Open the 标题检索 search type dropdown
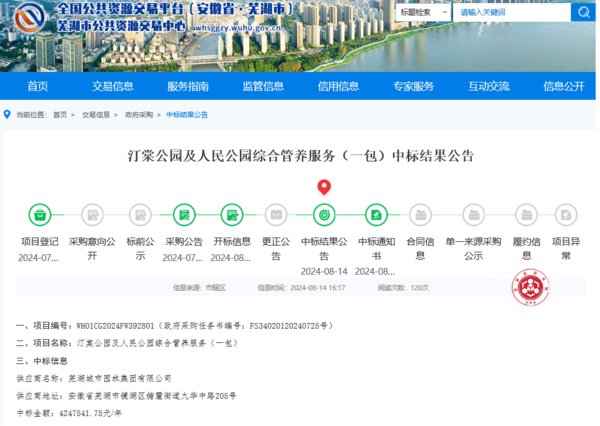The width and height of the screenshot is (600, 426). click(421, 13)
